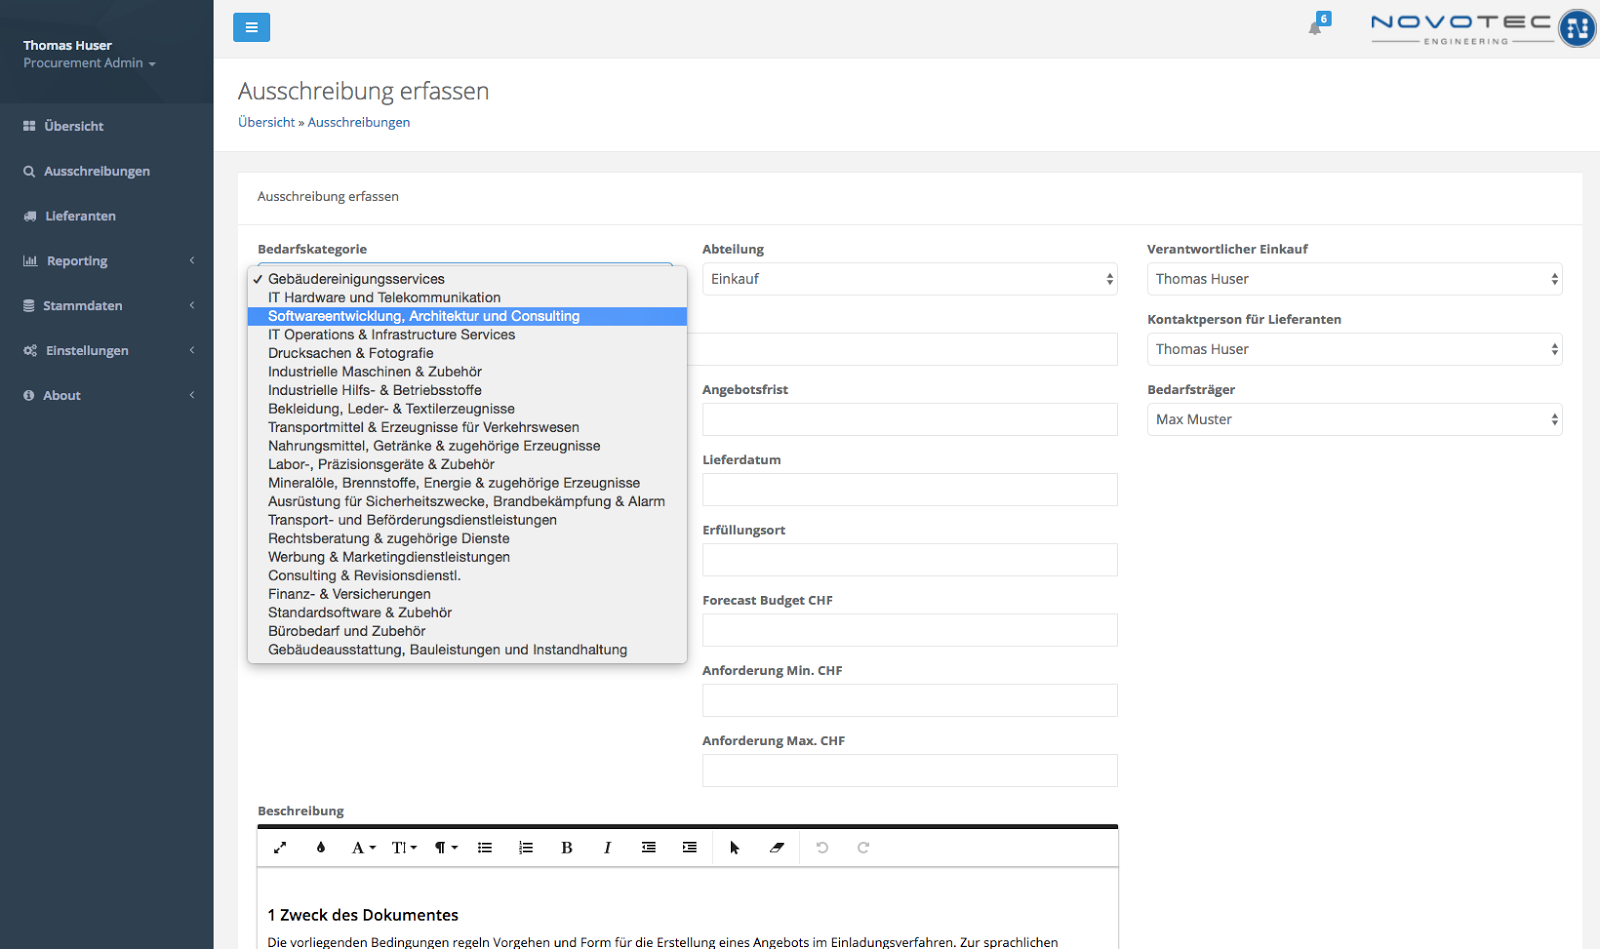This screenshot has height=949, width=1600.
Task: Click the eraser clear formatting icon
Action: [x=777, y=847]
